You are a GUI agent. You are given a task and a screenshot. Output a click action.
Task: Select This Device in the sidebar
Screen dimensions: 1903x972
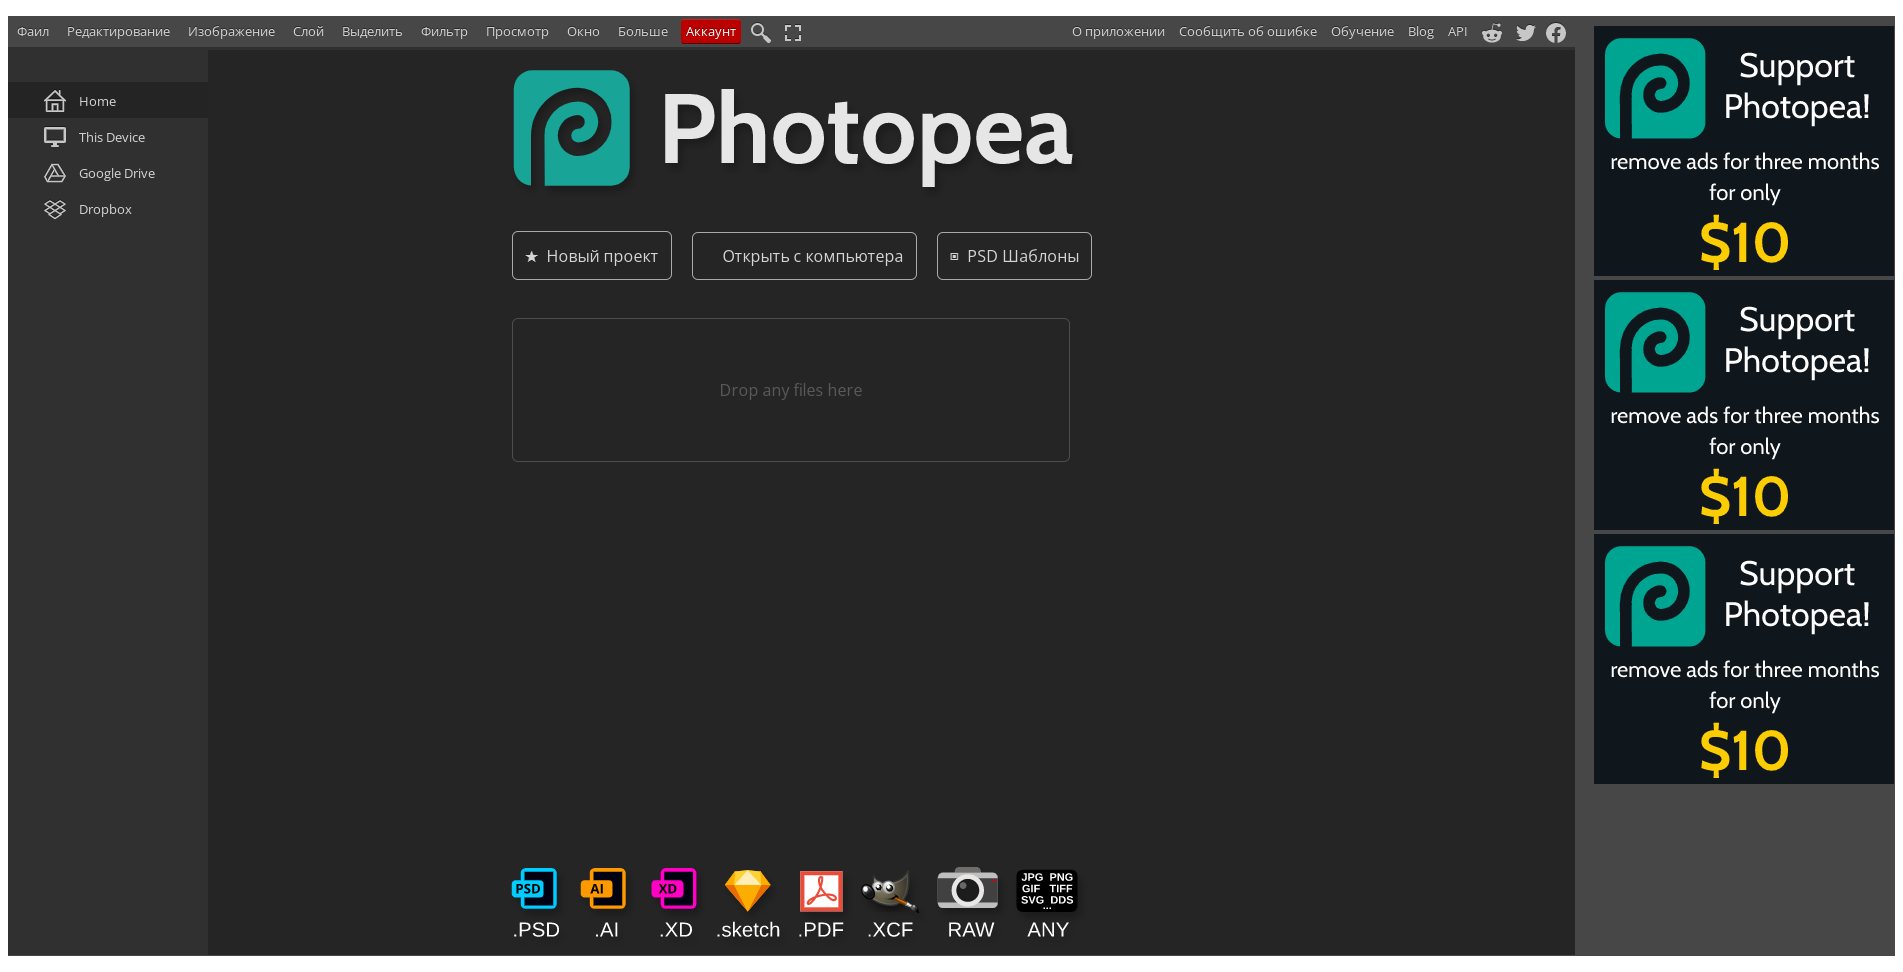point(108,137)
